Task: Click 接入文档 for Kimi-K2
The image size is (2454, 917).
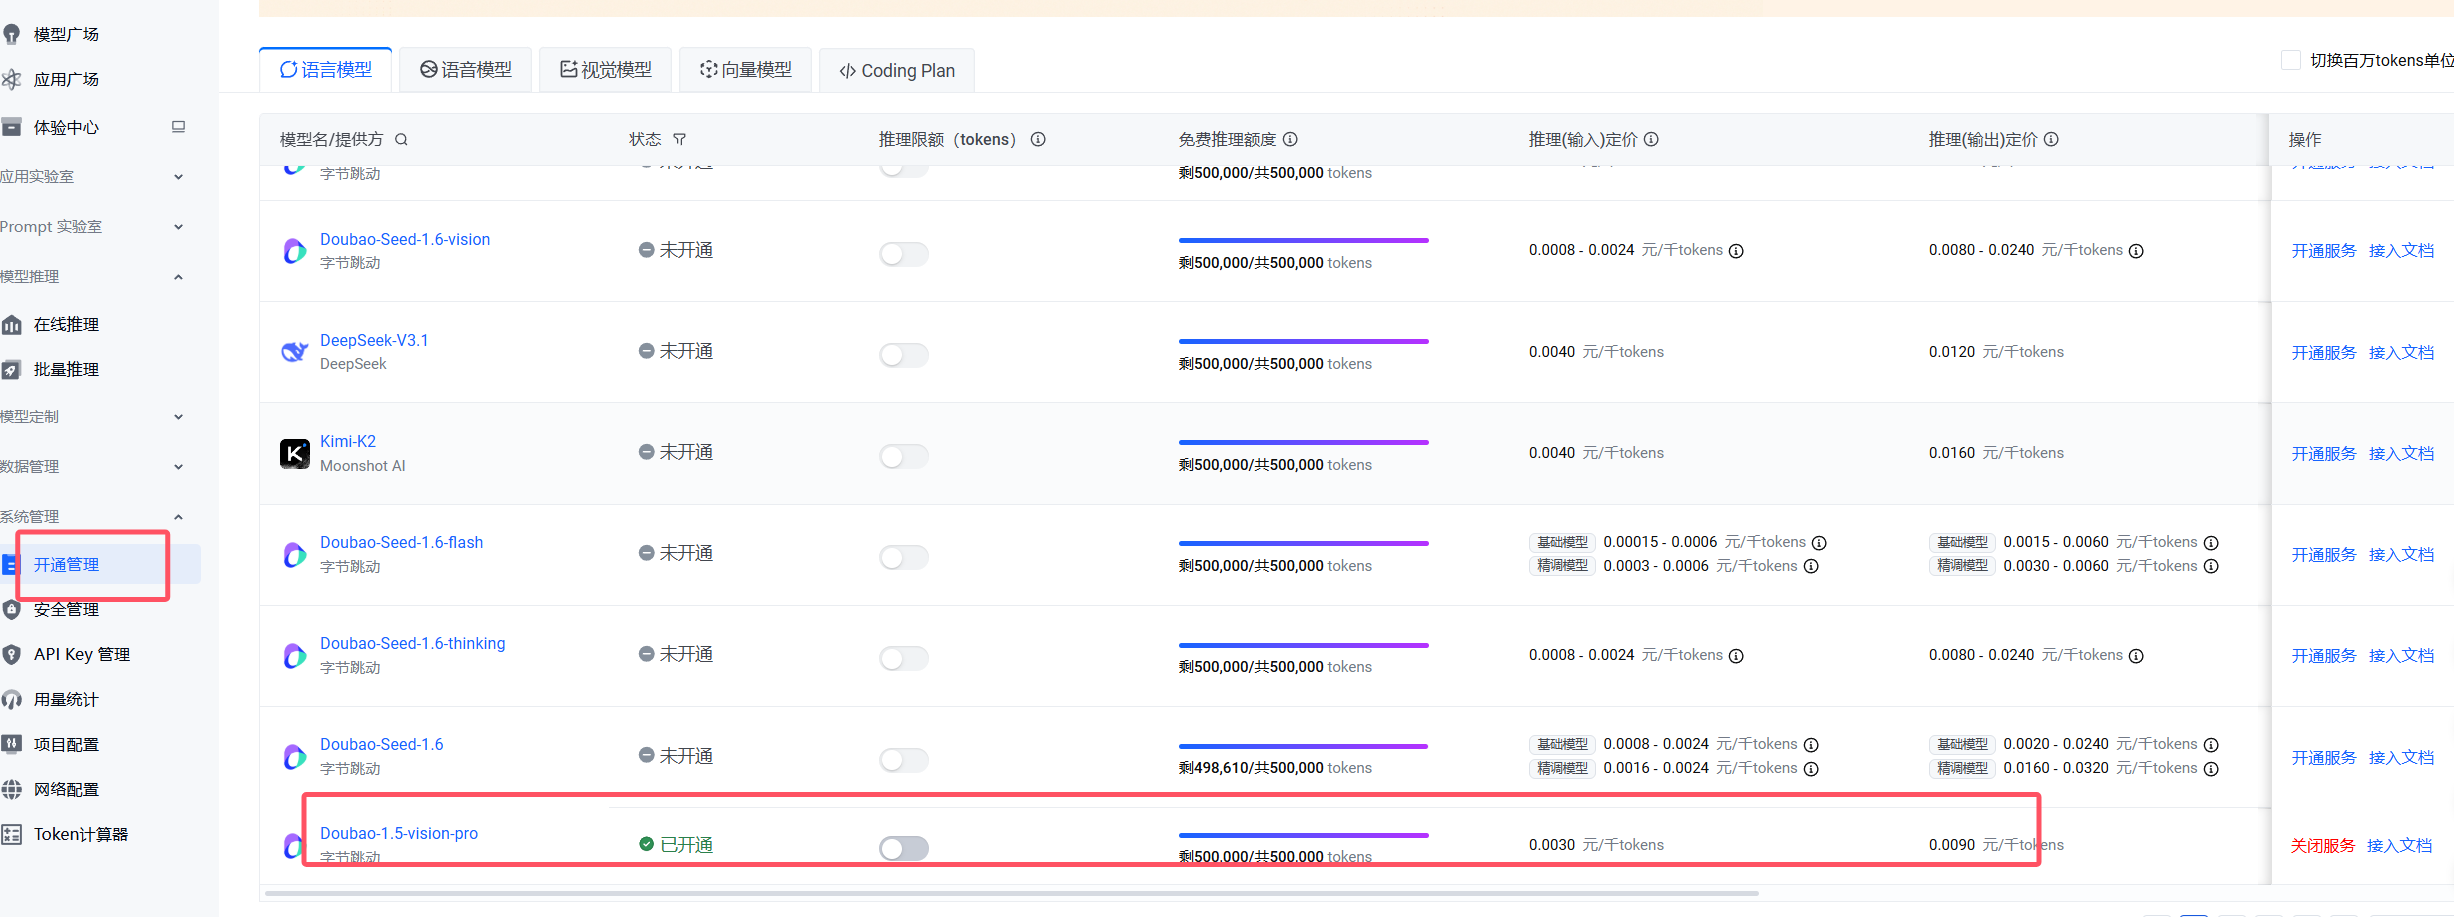Action: click(2401, 454)
